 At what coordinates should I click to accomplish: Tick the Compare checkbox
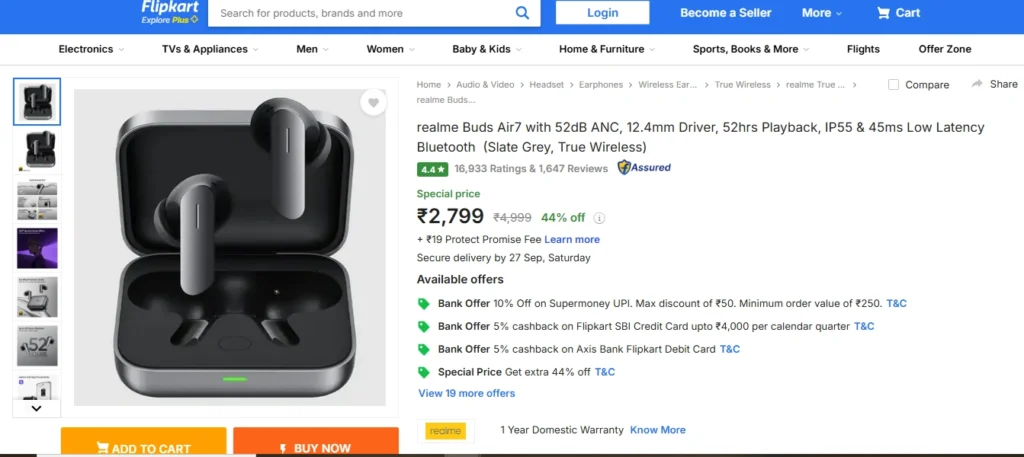[893, 84]
